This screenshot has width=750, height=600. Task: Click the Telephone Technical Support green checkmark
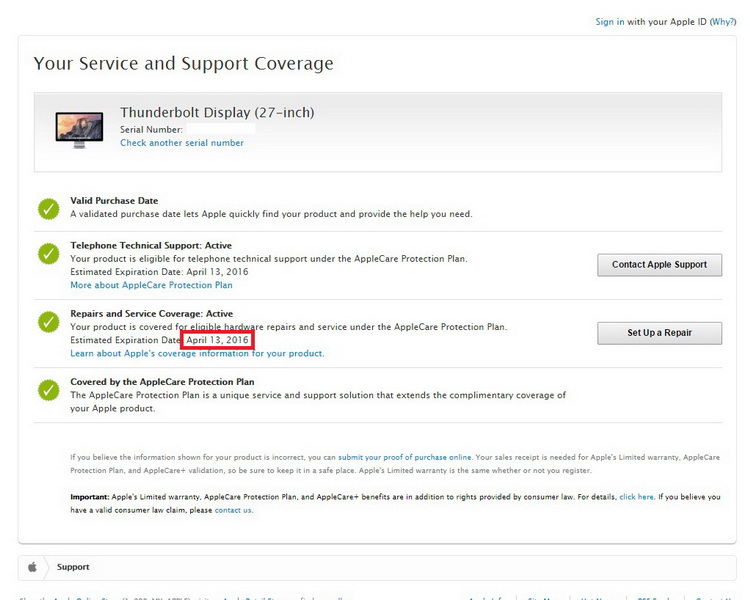[48, 254]
